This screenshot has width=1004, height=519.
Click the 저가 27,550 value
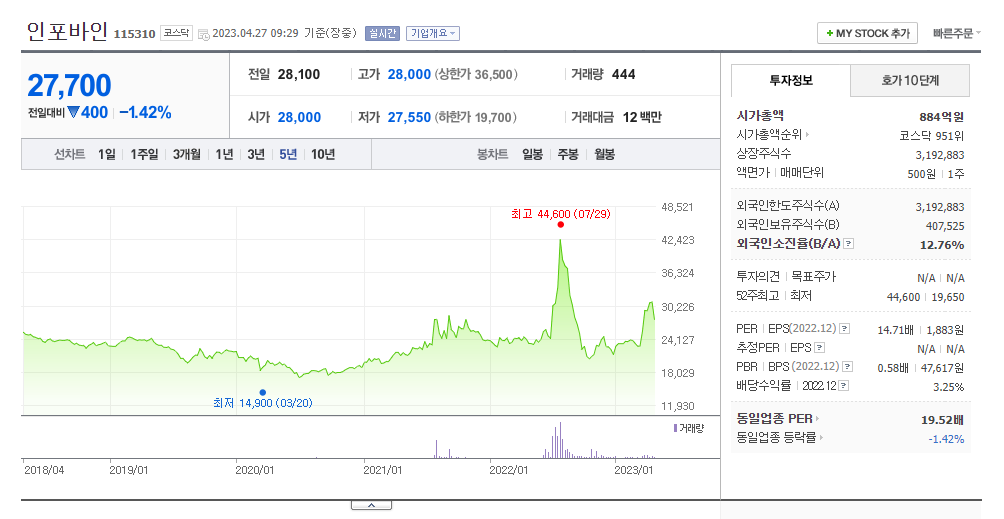(x=409, y=117)
